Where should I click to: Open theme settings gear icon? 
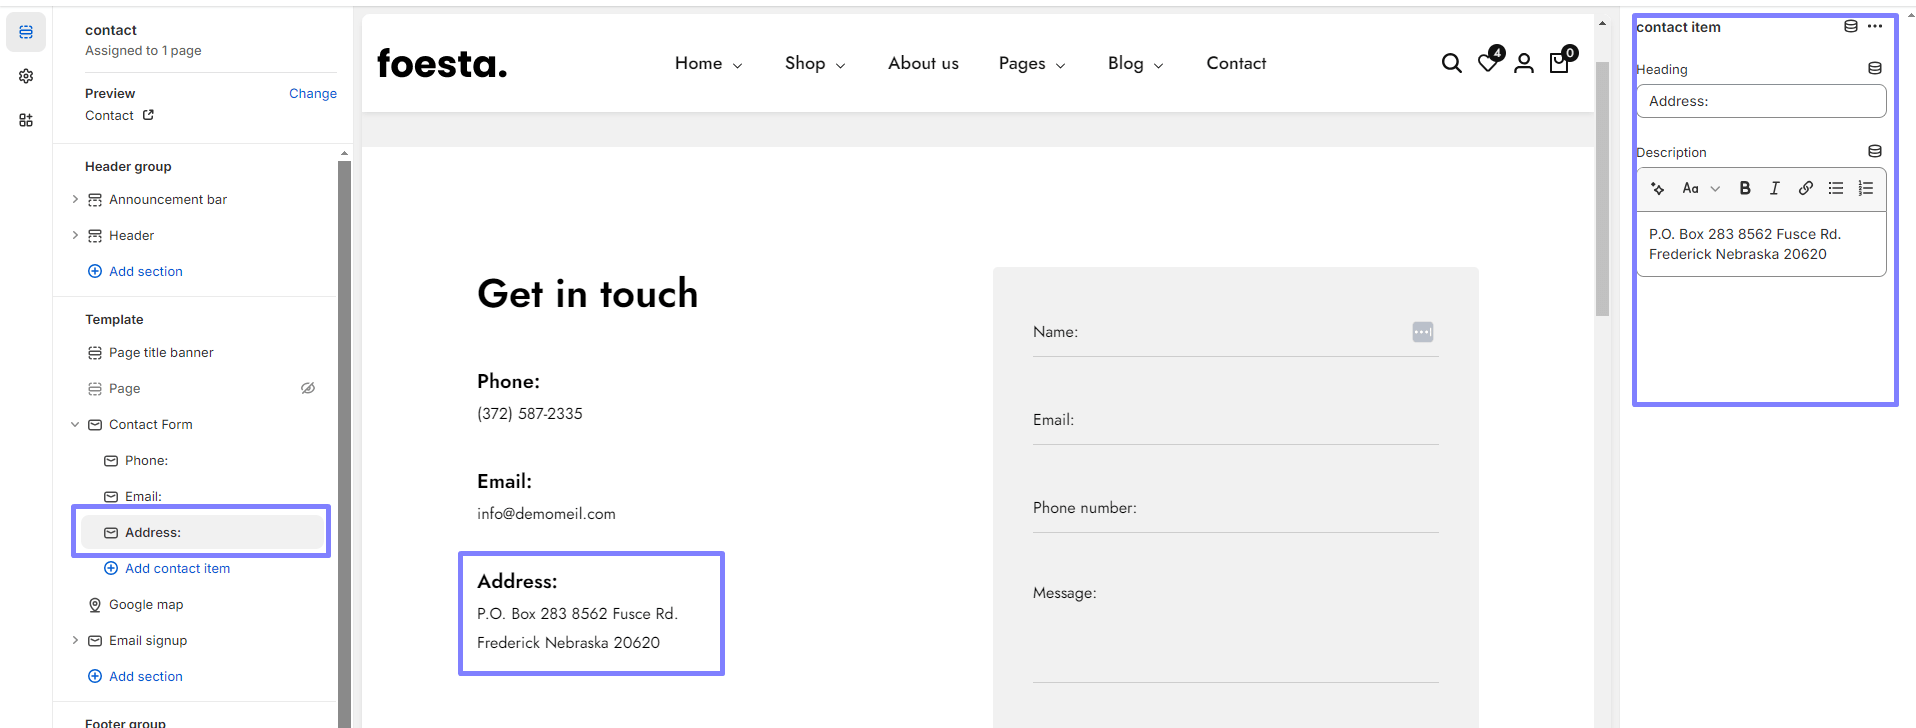pyautogui.click(x=26, y=76)
